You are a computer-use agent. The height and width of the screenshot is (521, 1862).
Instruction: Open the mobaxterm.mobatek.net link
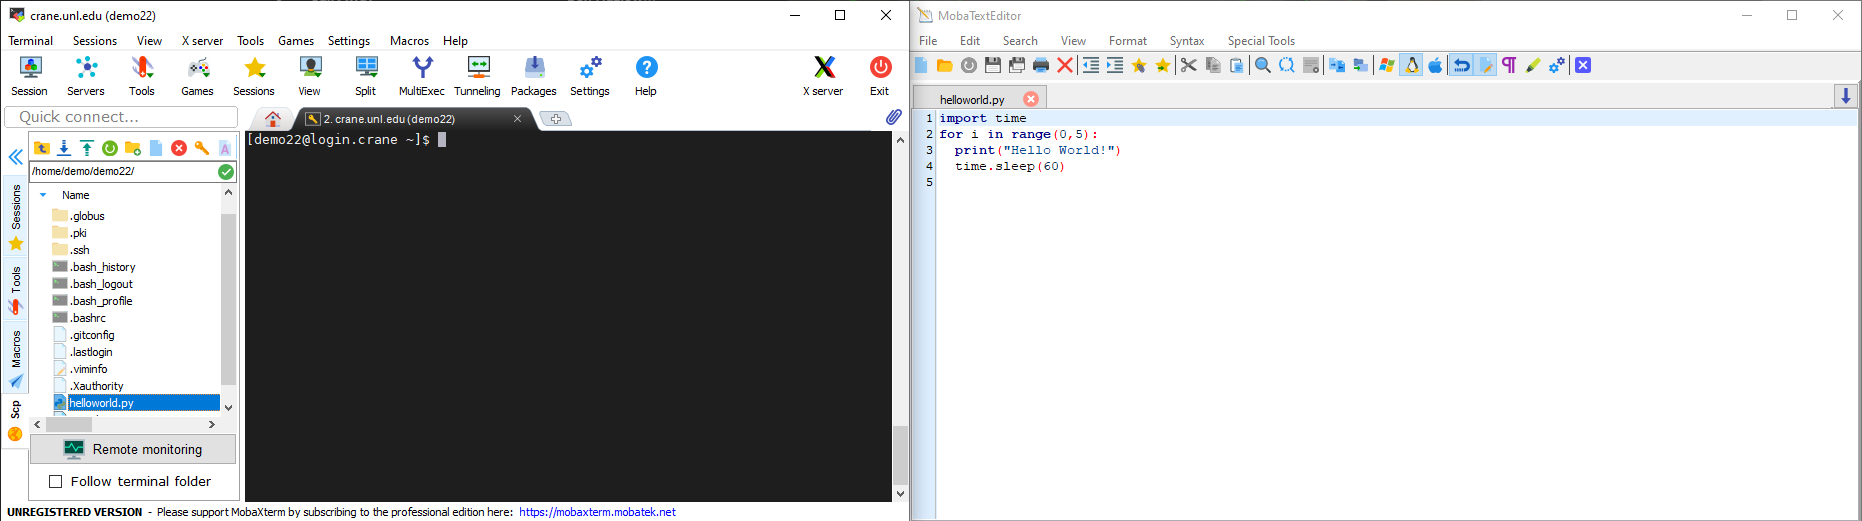pos(597,512)
